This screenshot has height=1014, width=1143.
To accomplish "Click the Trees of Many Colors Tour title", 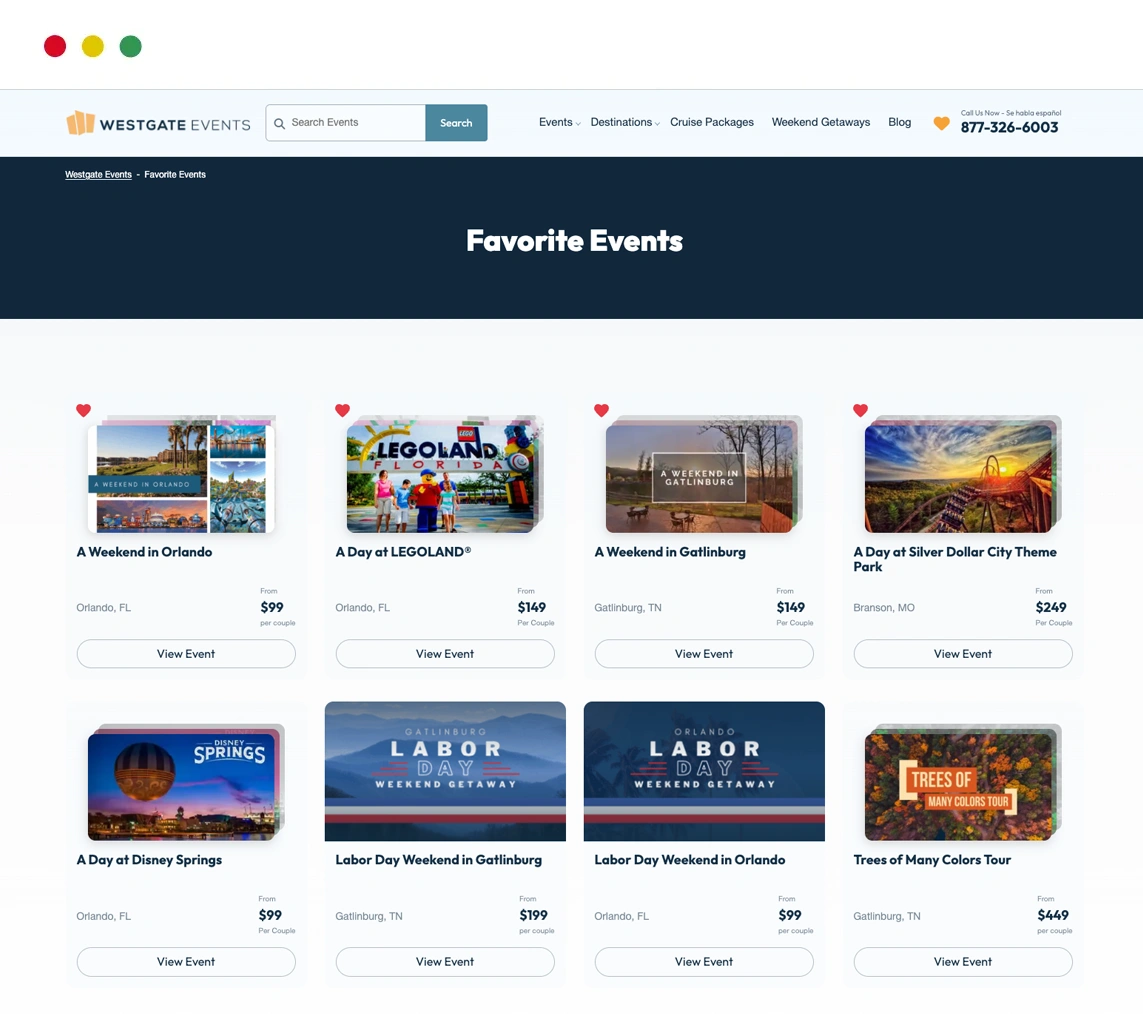I will [x=932, y=860].
